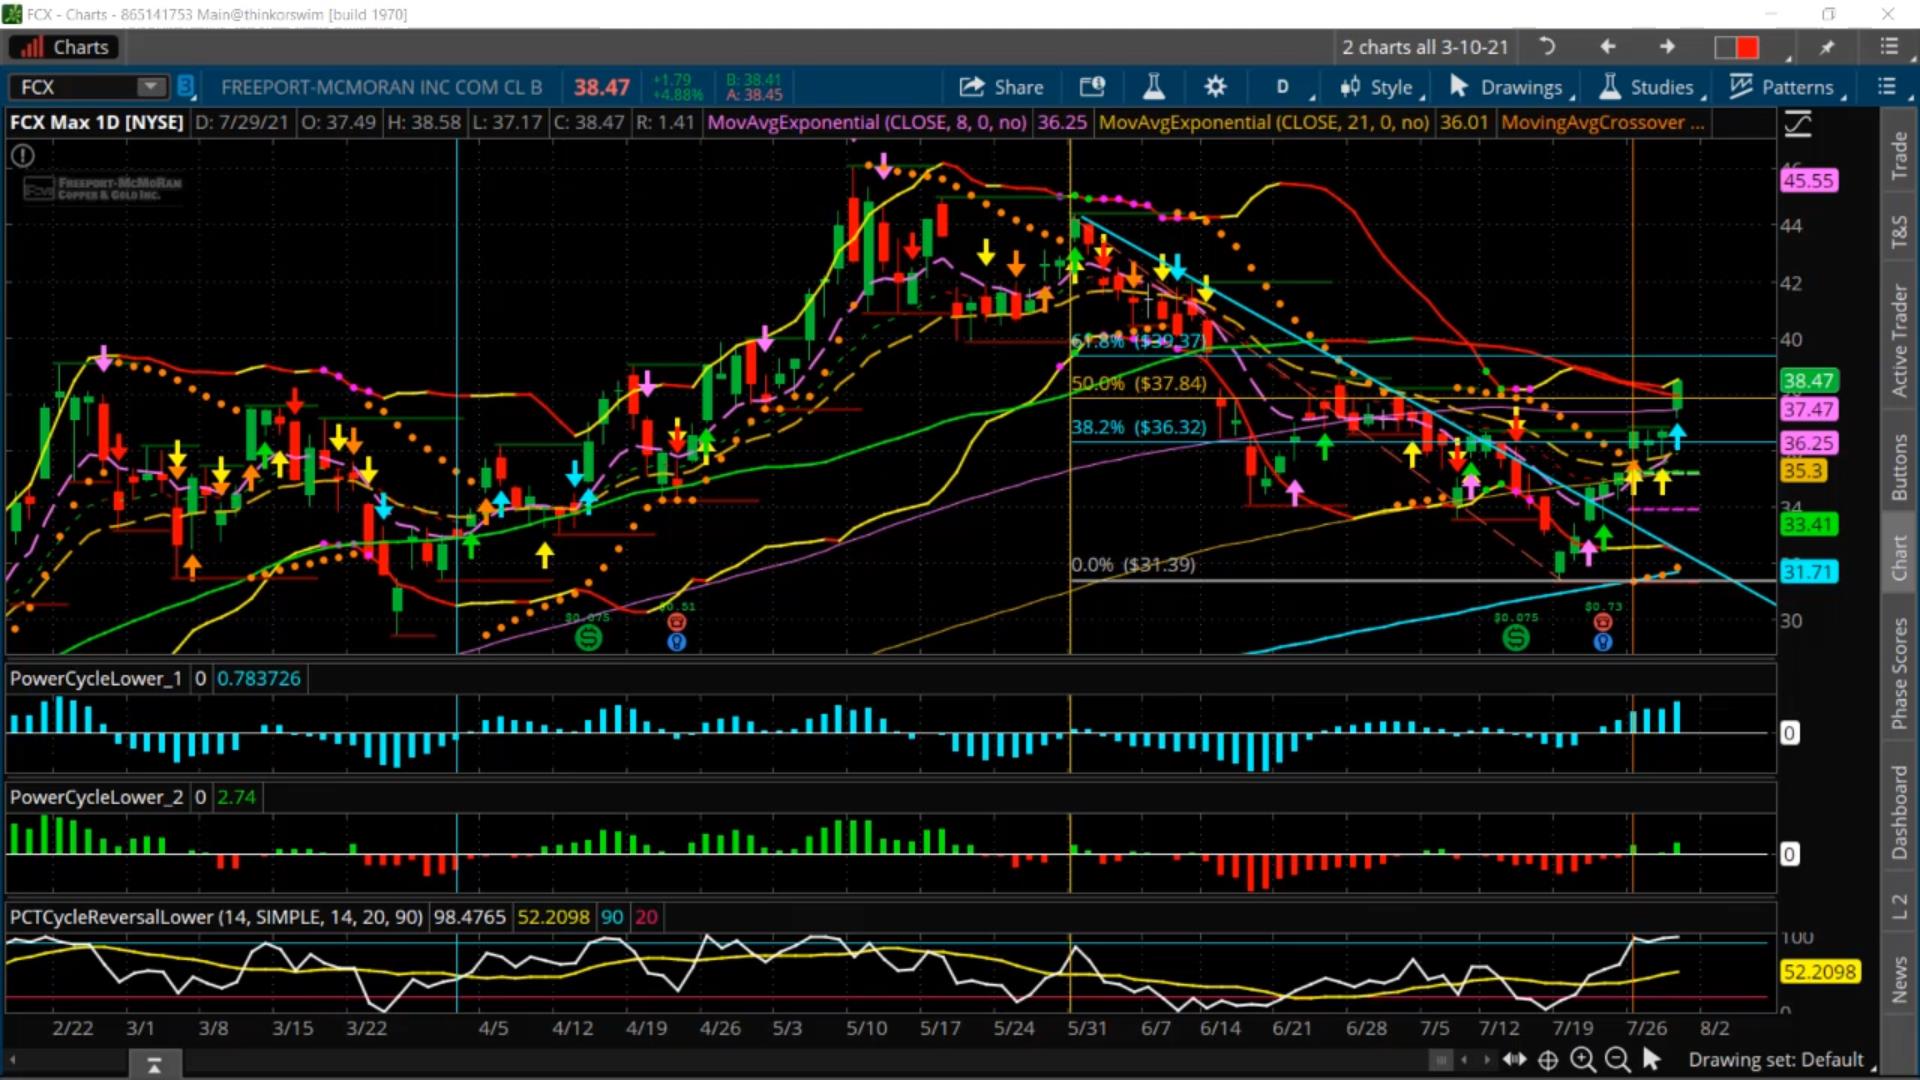Click the MovingAvgCrossover study label
Screen dimensions: 1920x1080
click(1602, 122)
